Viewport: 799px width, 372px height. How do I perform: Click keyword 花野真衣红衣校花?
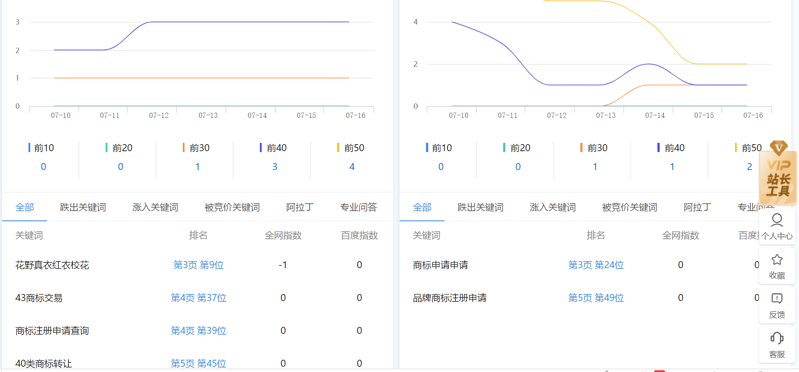pos(52,265)
